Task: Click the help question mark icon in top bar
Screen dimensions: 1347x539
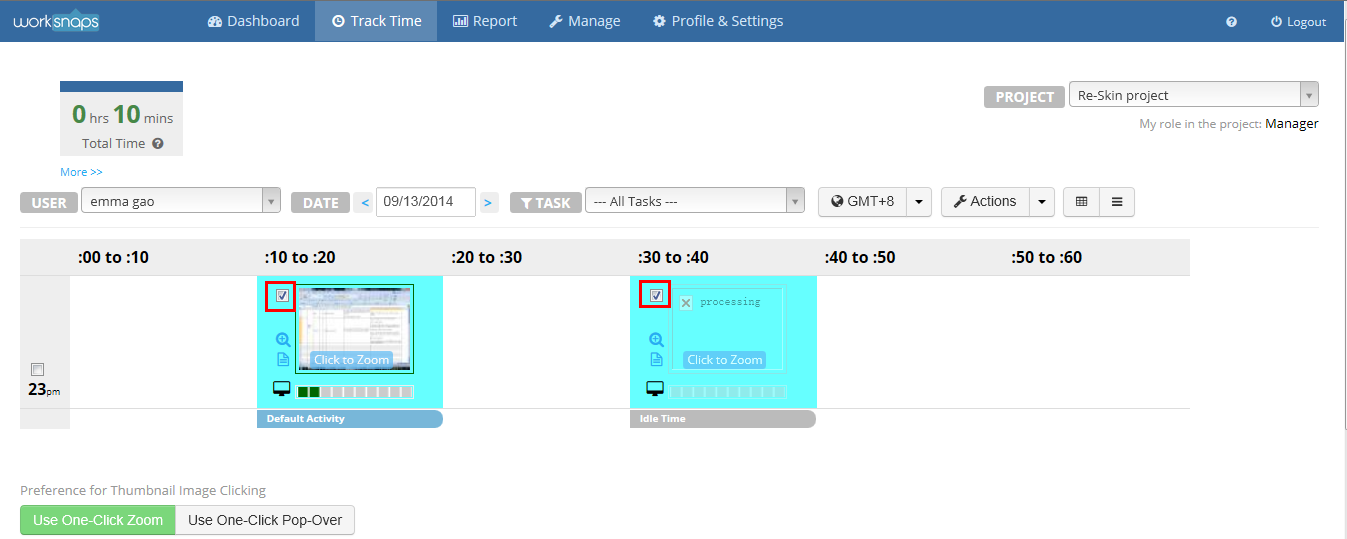Action: [x=1231, y=22]
